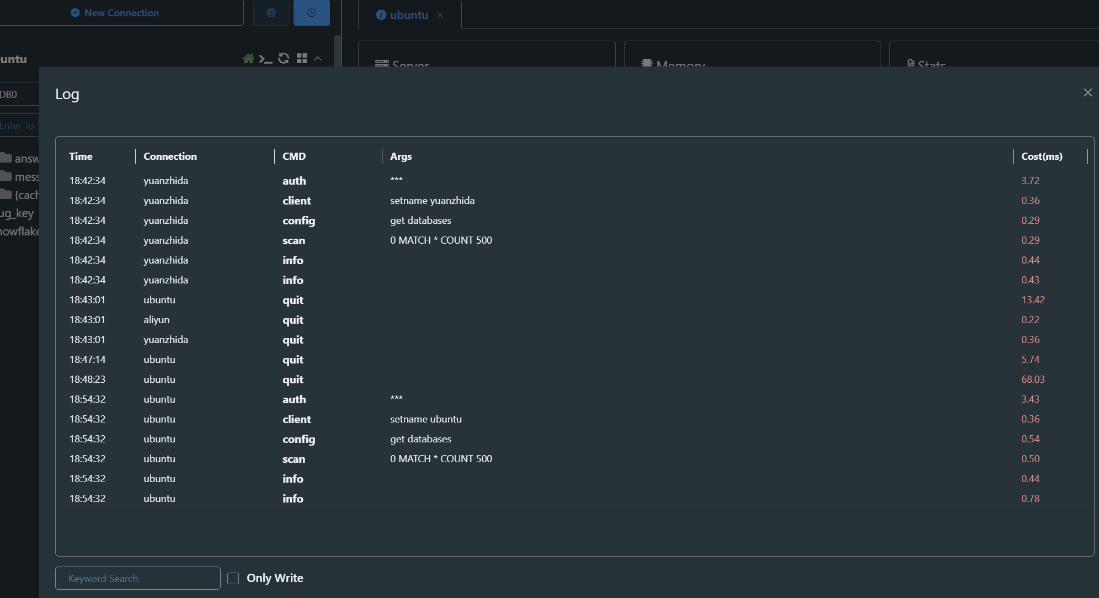Click the command log clock icon
Image resolution: width=1099 pixels, height=598 pixels.
pyautogui.click(x=311, y=13)
